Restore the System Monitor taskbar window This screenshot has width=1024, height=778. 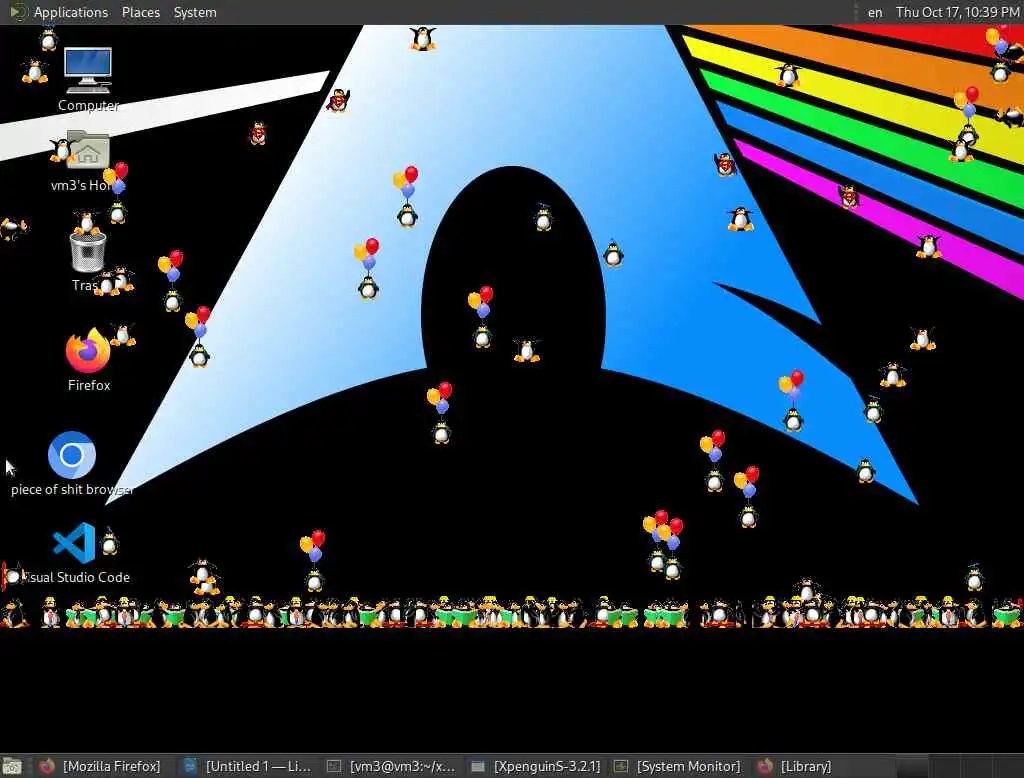click(x=678, y=766)
